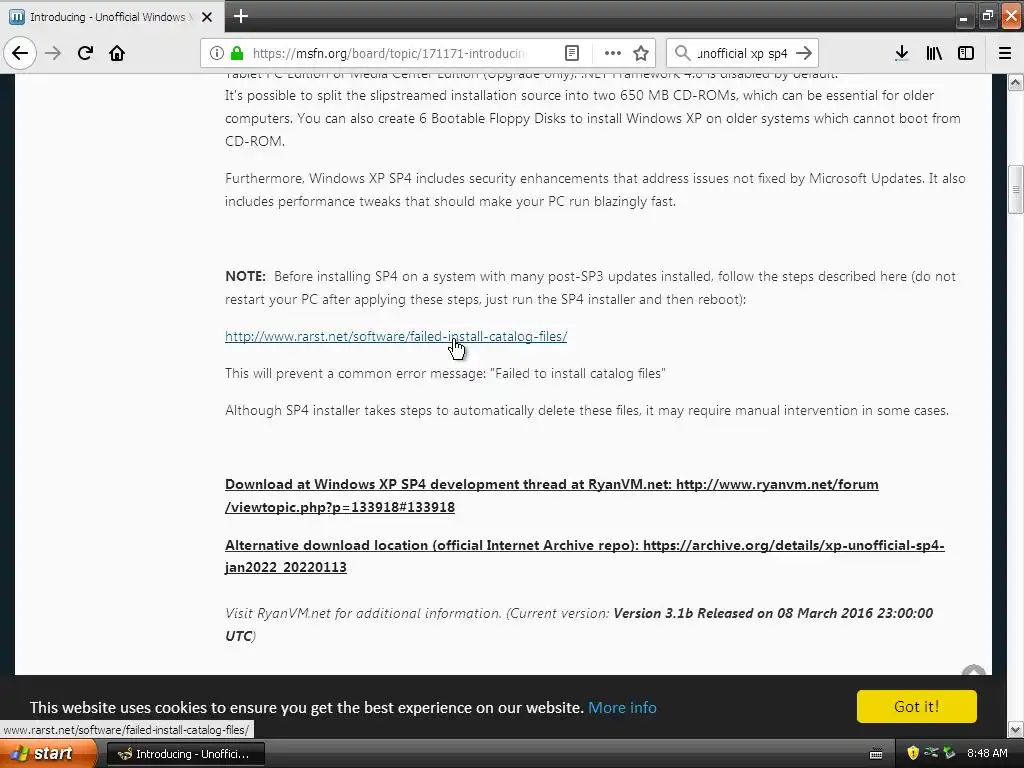
Task: Bookmark this page with the star
Action: [641, 53]
